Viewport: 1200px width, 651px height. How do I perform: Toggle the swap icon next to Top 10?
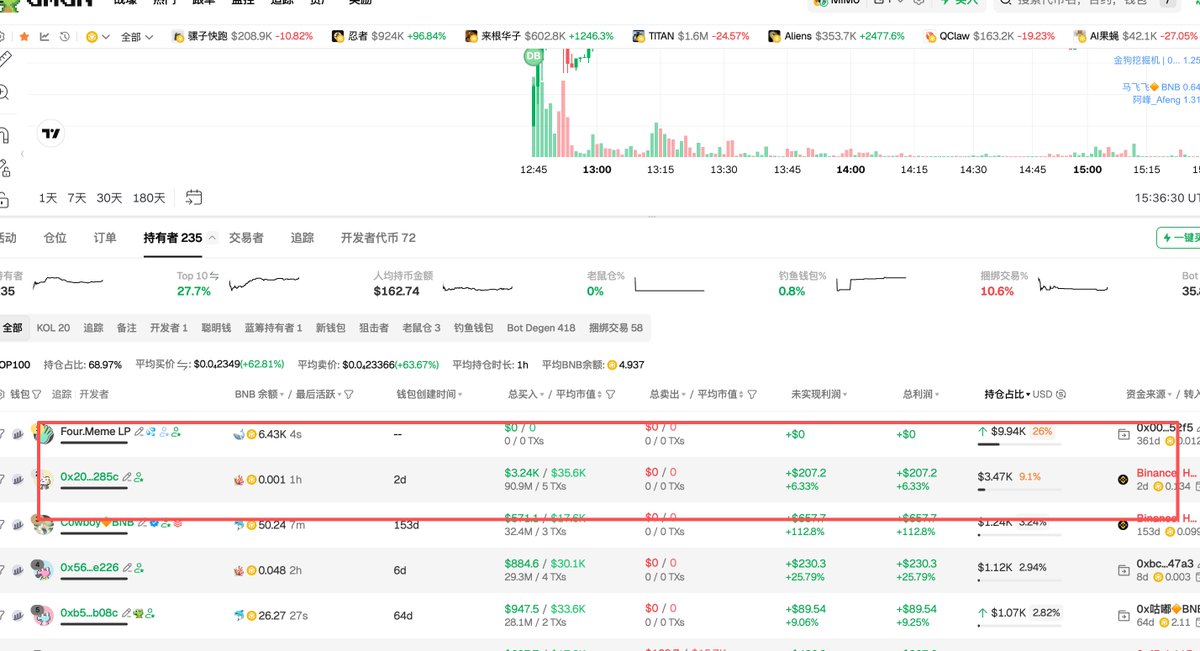pyautogui.click(x=214, y=275)
